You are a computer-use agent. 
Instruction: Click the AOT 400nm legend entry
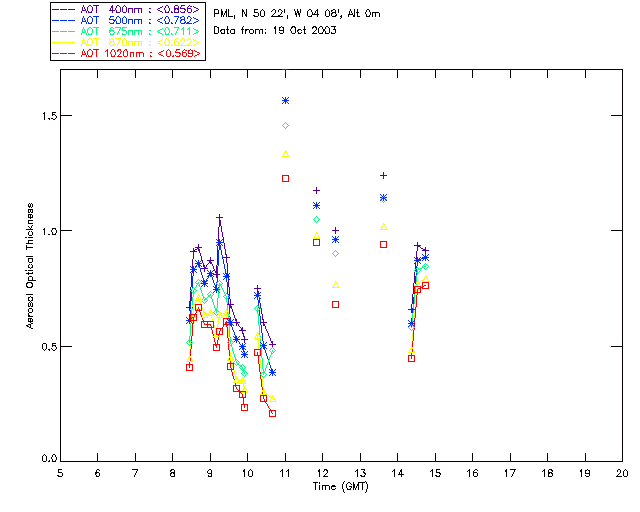[x=127, y=9]
